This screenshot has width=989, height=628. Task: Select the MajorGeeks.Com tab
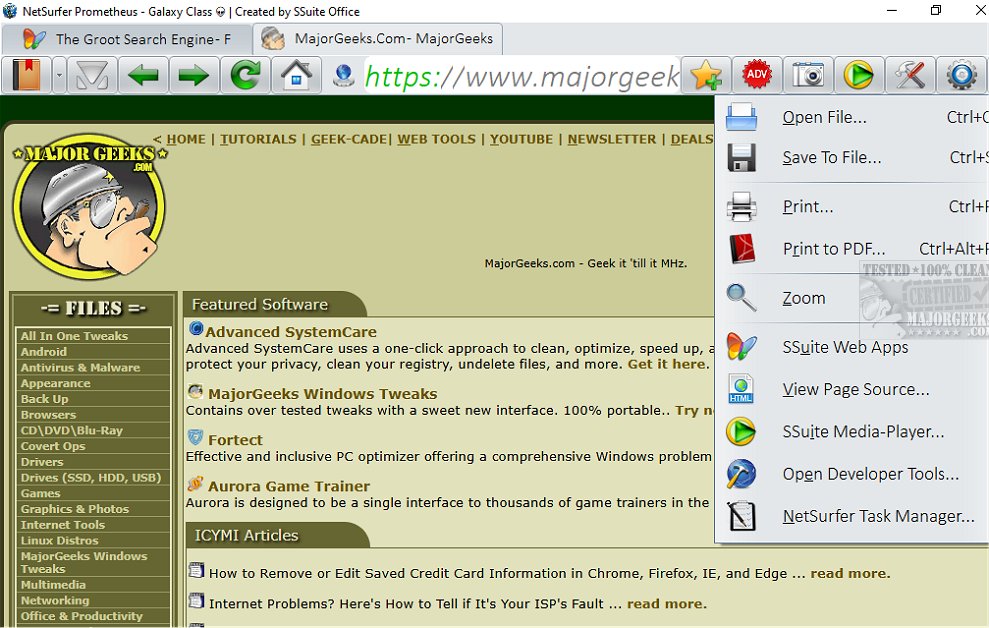[378, 39]
